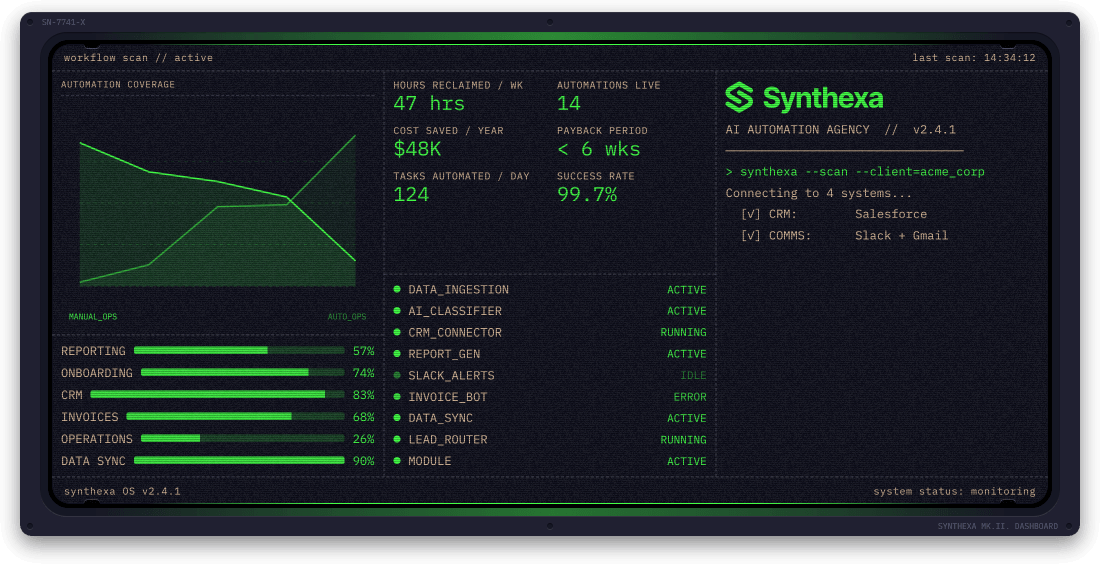
Task: Select the DATA_INGESTION module name
Action: [x=459, y=290]
